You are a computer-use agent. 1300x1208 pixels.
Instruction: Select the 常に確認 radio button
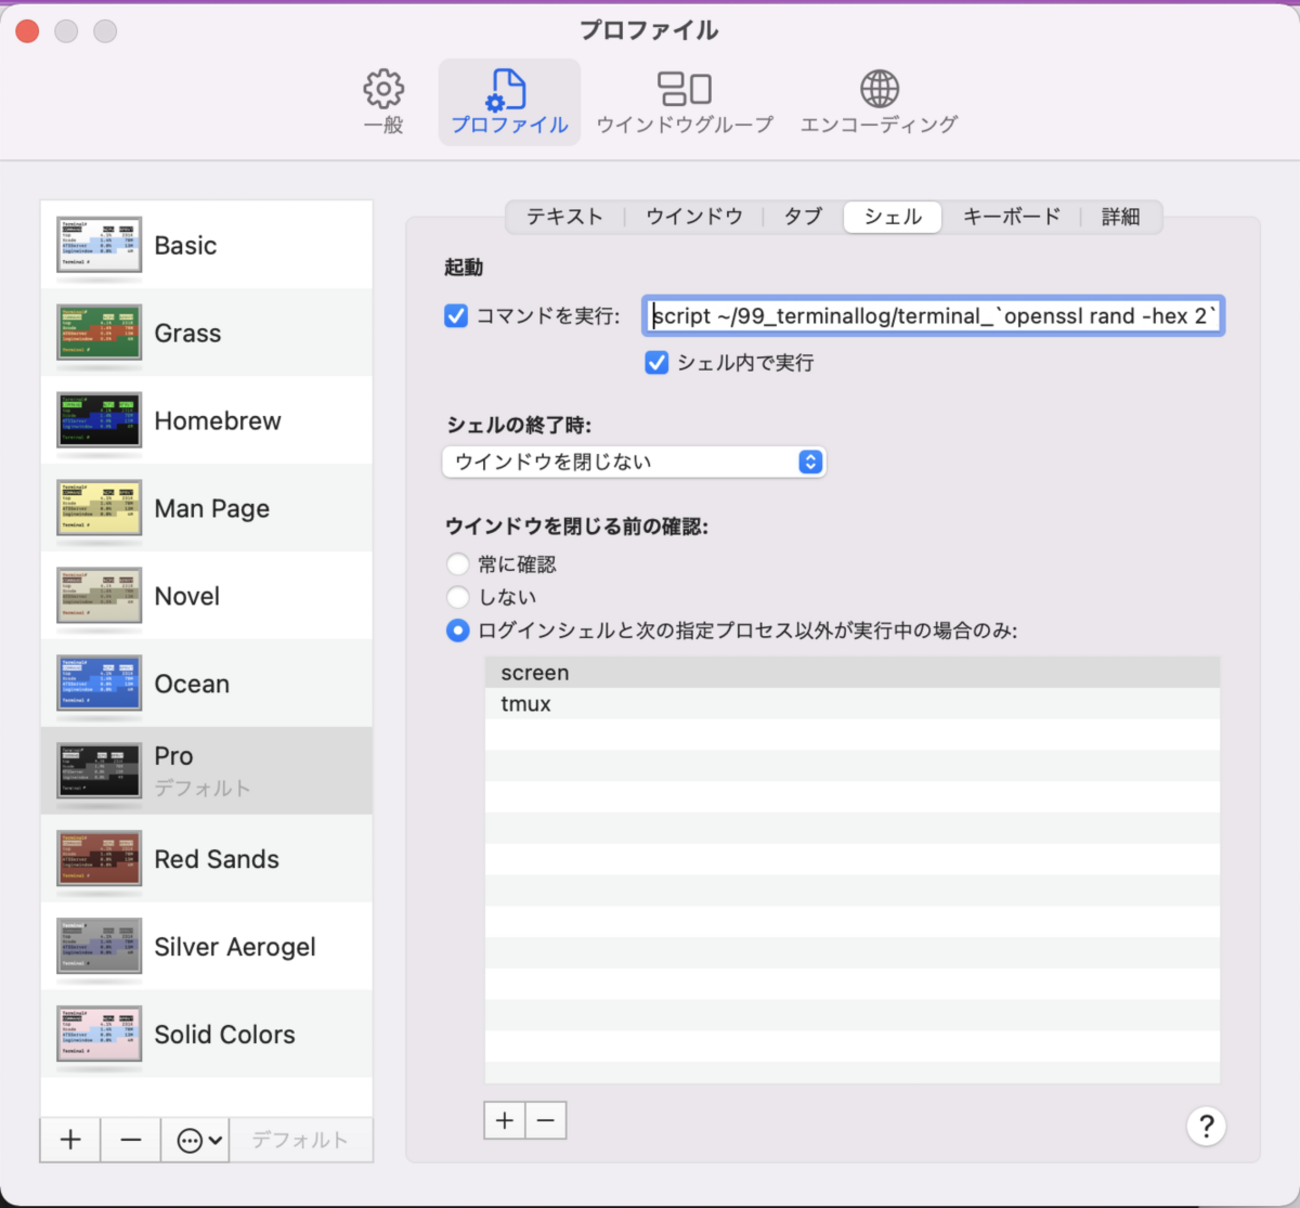(x=458, y=564)
